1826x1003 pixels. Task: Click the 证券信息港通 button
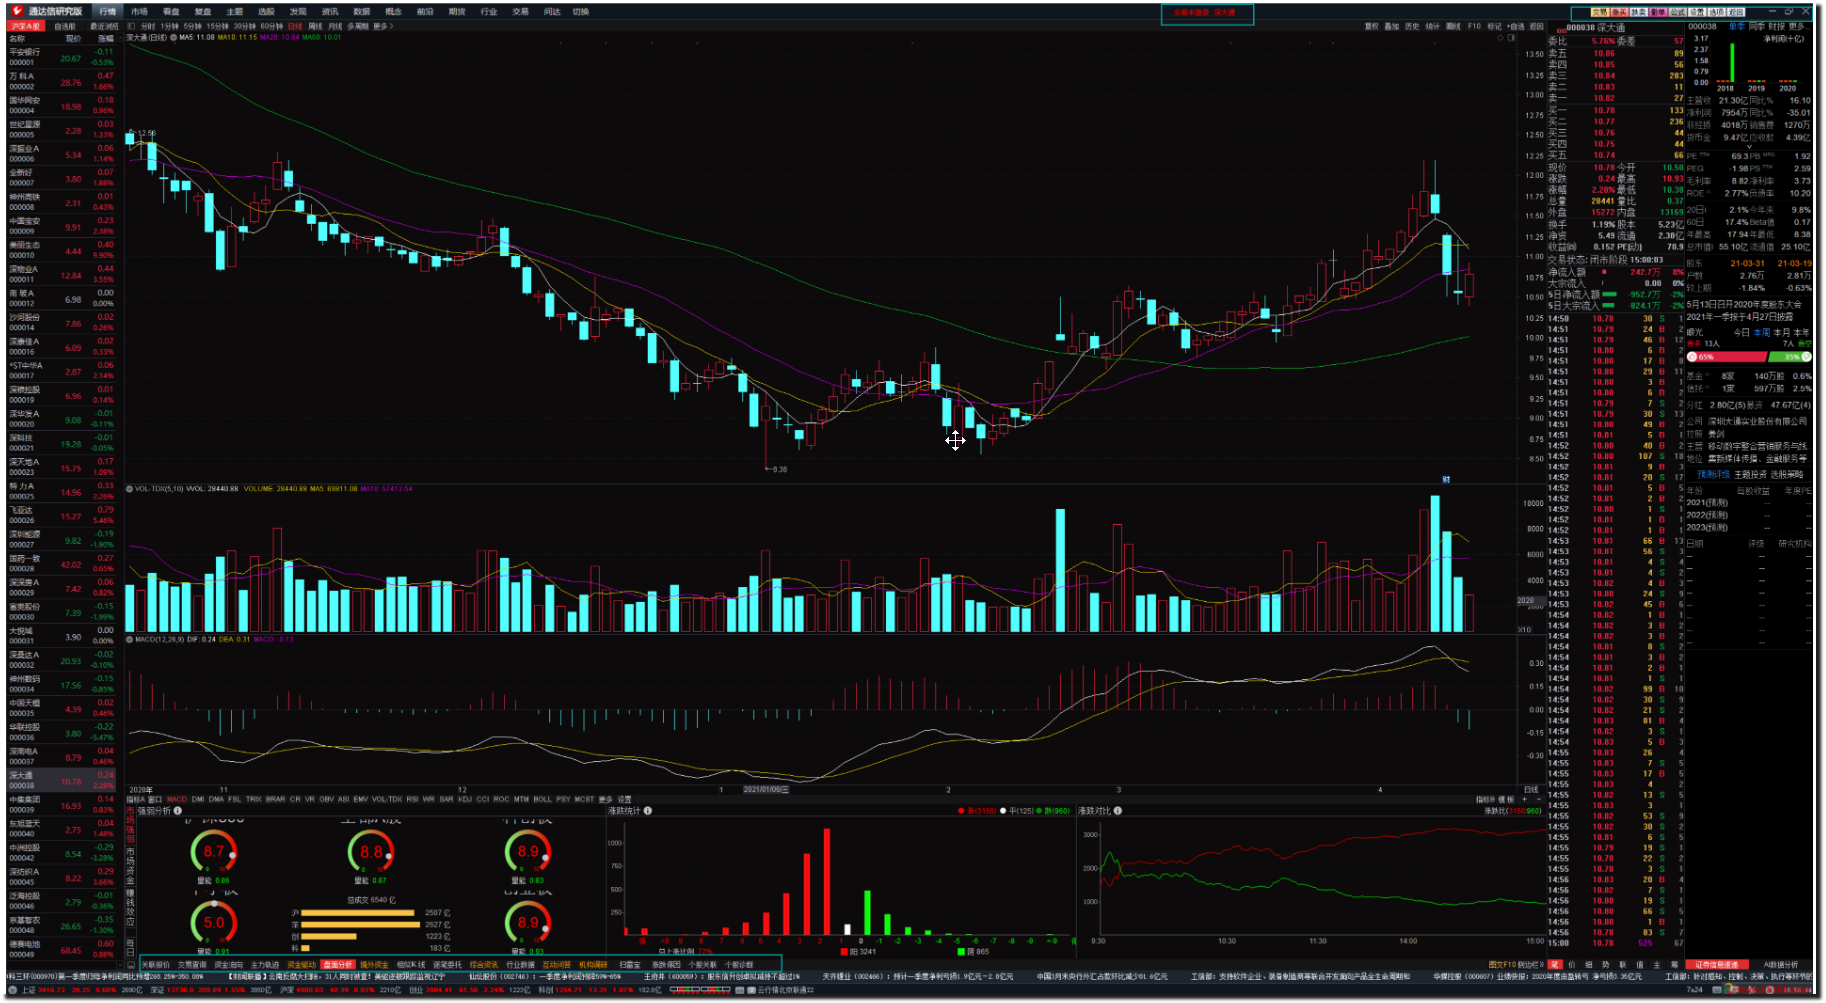[x=1717, y=965]
